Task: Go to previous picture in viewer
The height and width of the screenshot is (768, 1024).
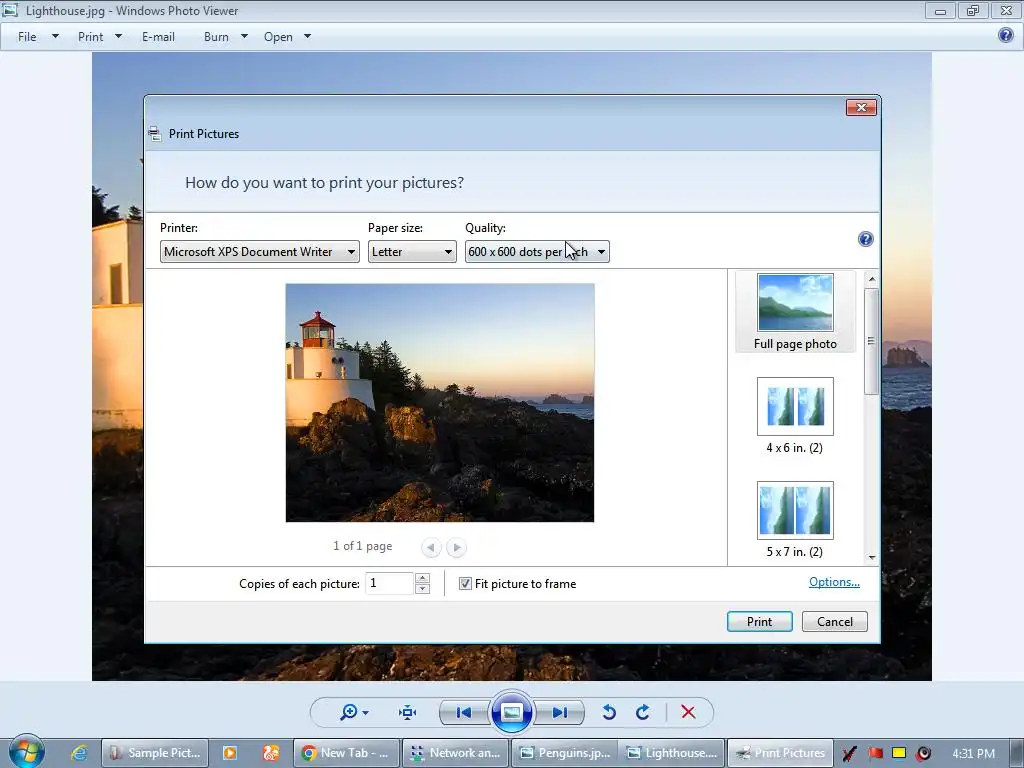Action: pos(464,712)
